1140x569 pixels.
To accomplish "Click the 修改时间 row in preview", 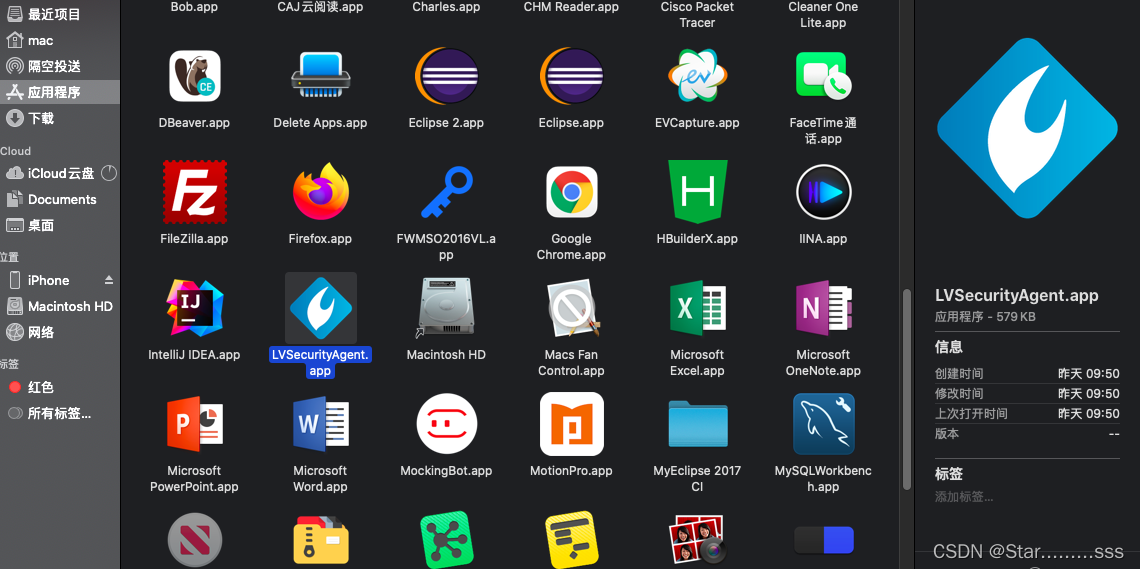I will point(1027,394).
